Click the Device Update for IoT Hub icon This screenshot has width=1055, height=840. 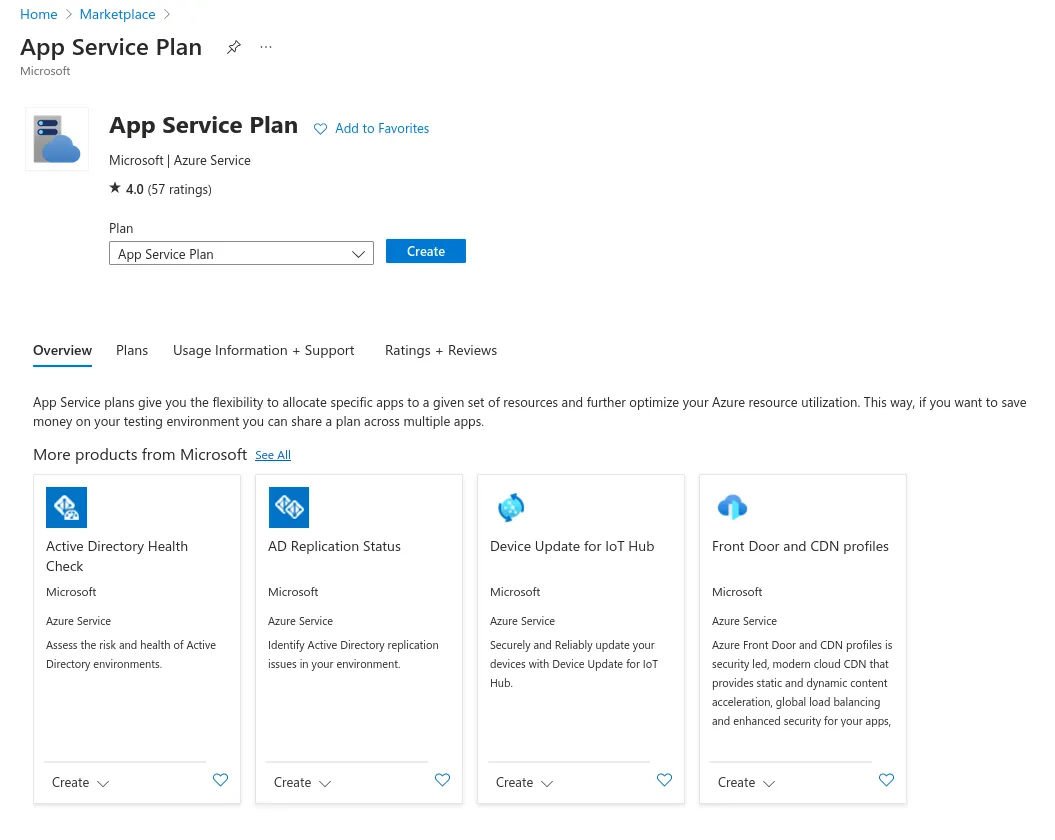click(510, 507)
